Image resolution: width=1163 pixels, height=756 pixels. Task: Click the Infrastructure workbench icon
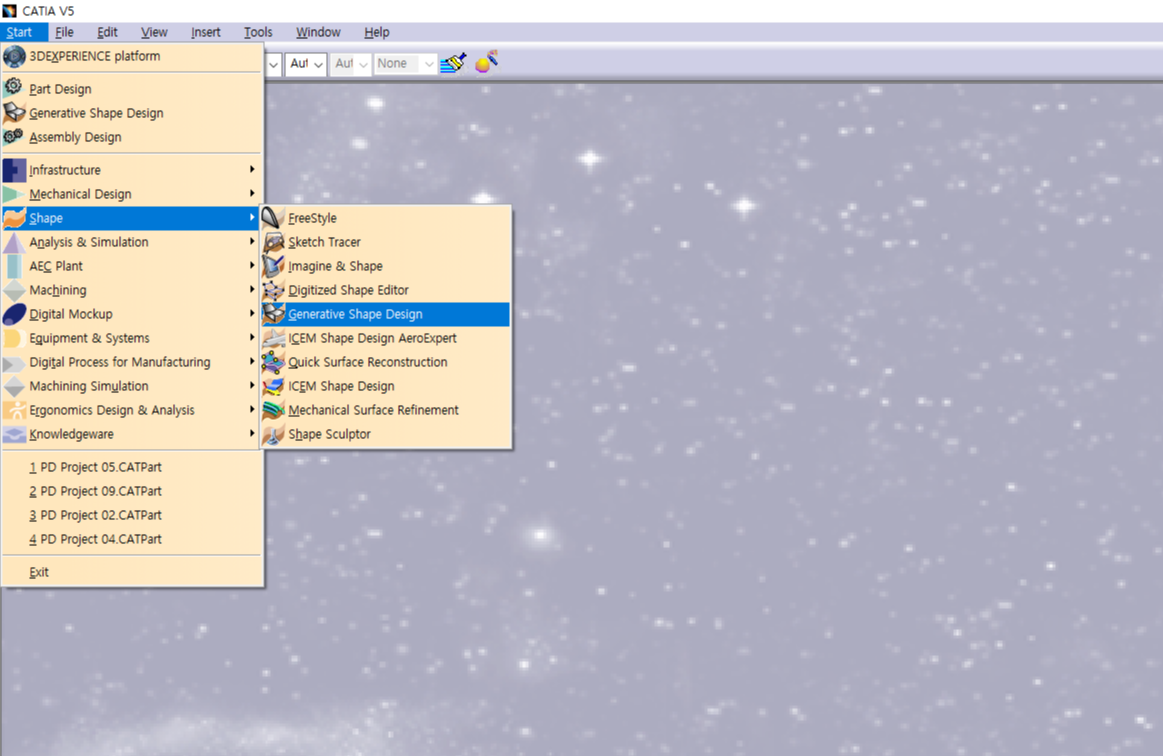14,170
